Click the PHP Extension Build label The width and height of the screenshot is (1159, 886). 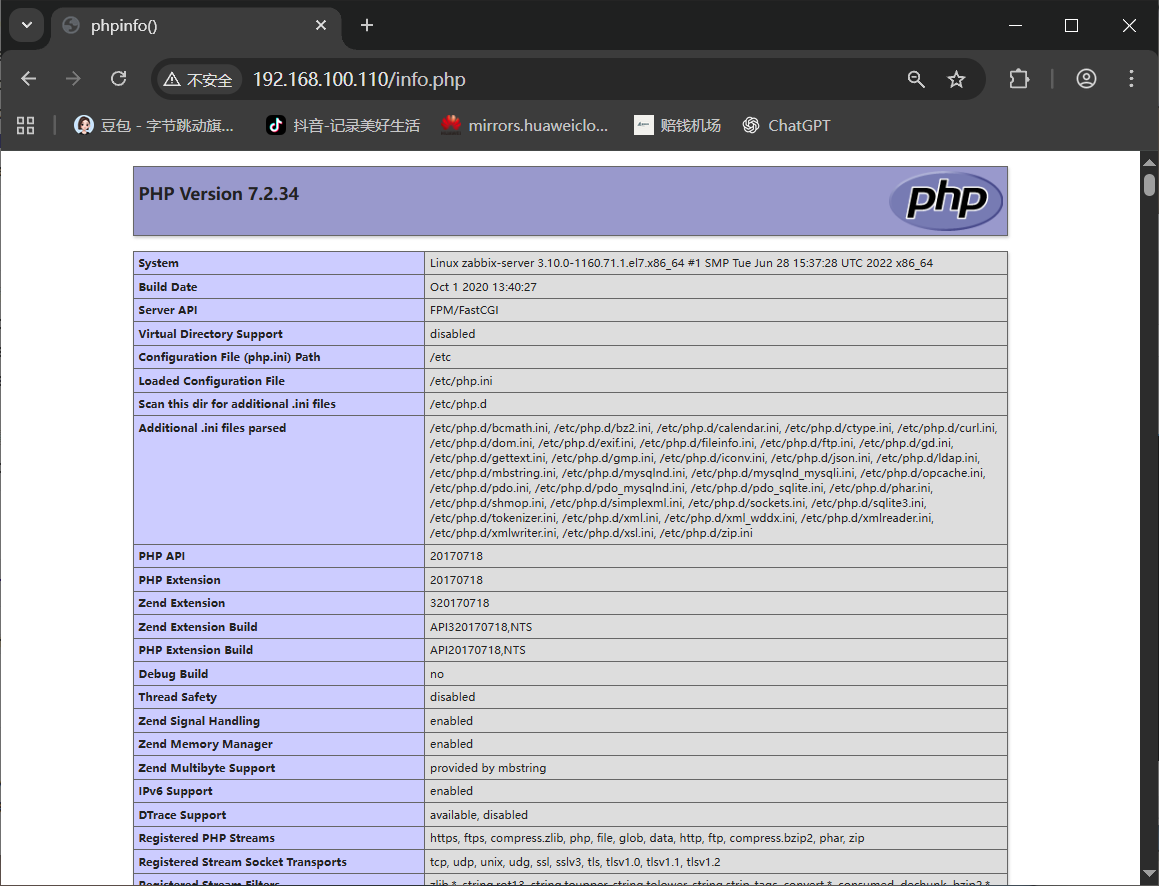195,650
